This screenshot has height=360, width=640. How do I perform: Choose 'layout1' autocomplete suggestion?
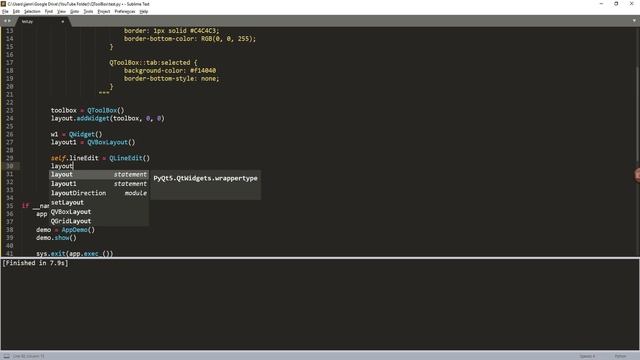[99, 184]
